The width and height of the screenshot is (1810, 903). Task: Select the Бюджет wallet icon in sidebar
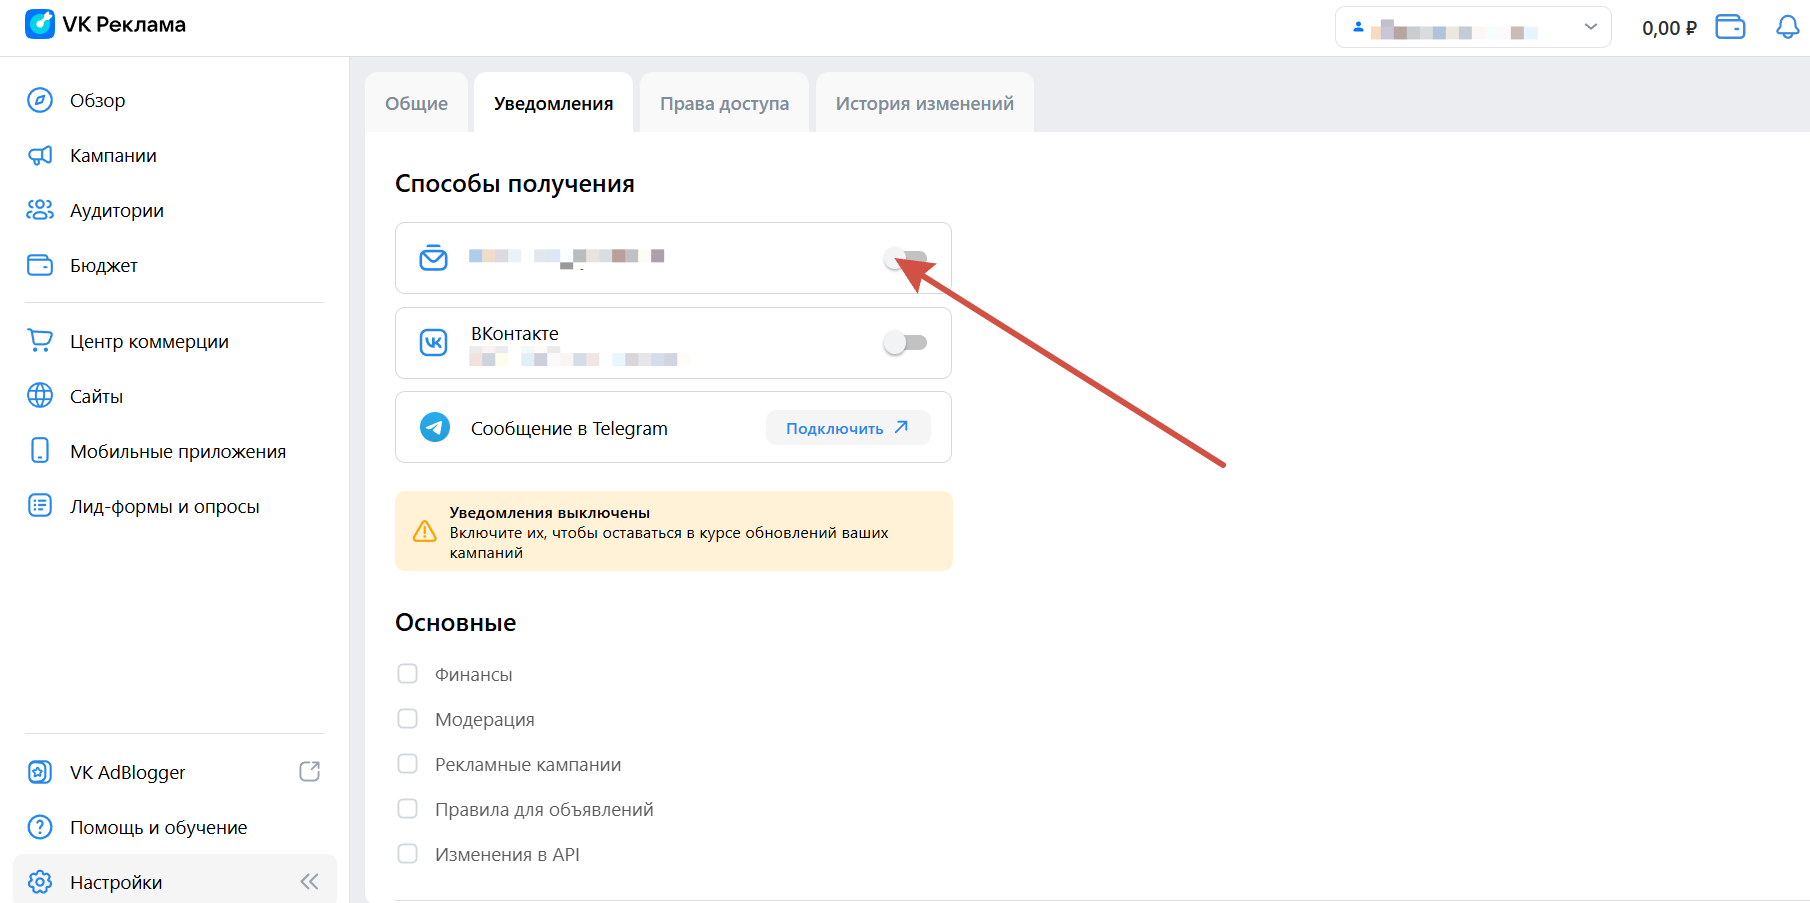[x=40, y=265]
